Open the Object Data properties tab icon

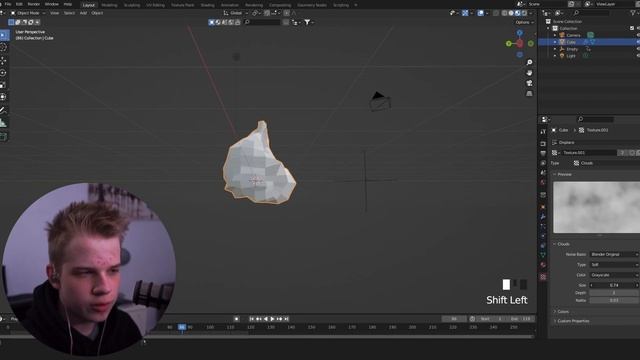click(x=543, y=255)
